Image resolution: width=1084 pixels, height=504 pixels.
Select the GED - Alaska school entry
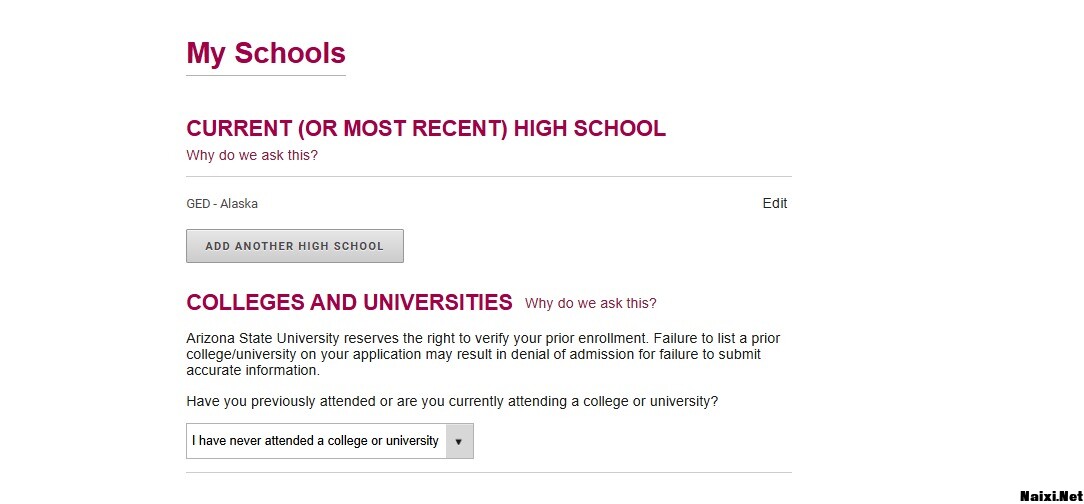(x=222, y=204)
